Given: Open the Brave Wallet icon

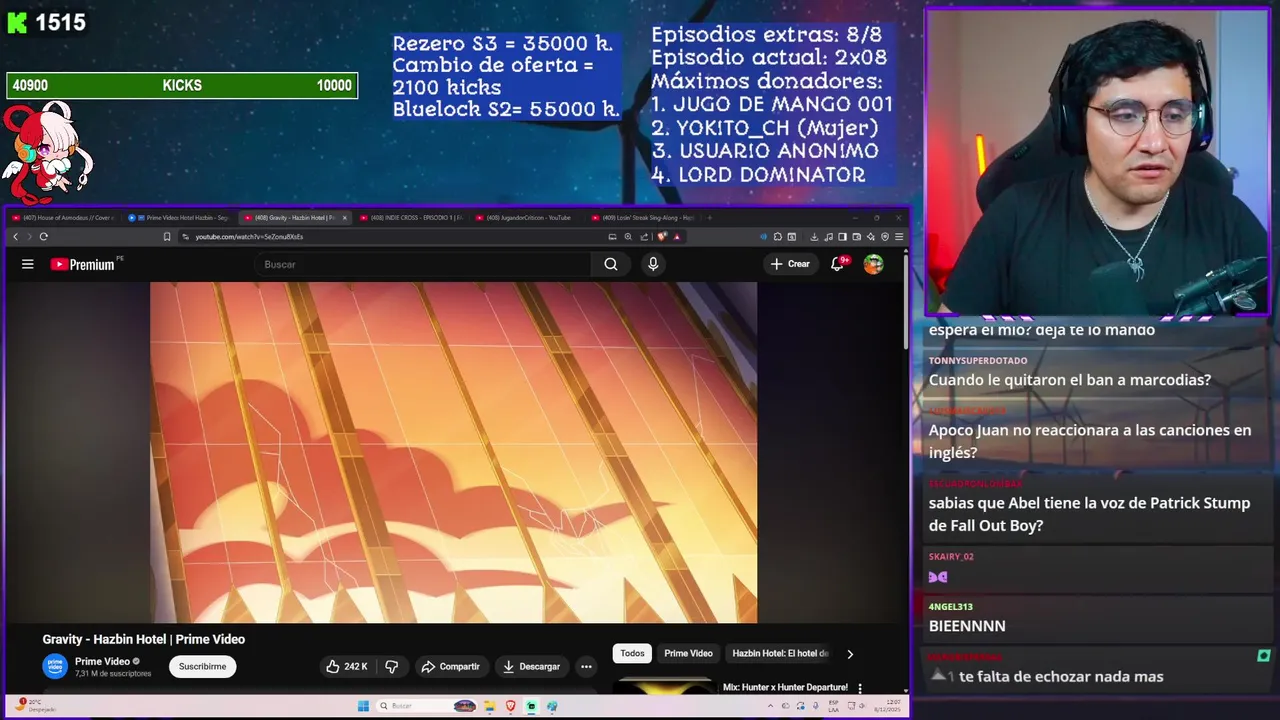Looking at the screenshot, I should (x=857, y=237).
